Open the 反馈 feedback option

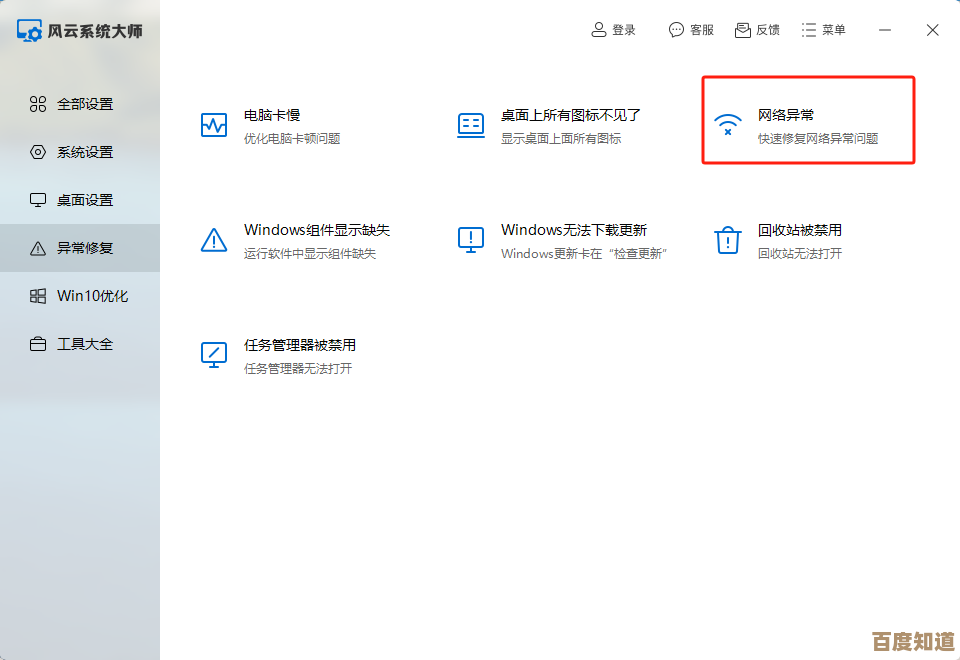tap(757, 30)
